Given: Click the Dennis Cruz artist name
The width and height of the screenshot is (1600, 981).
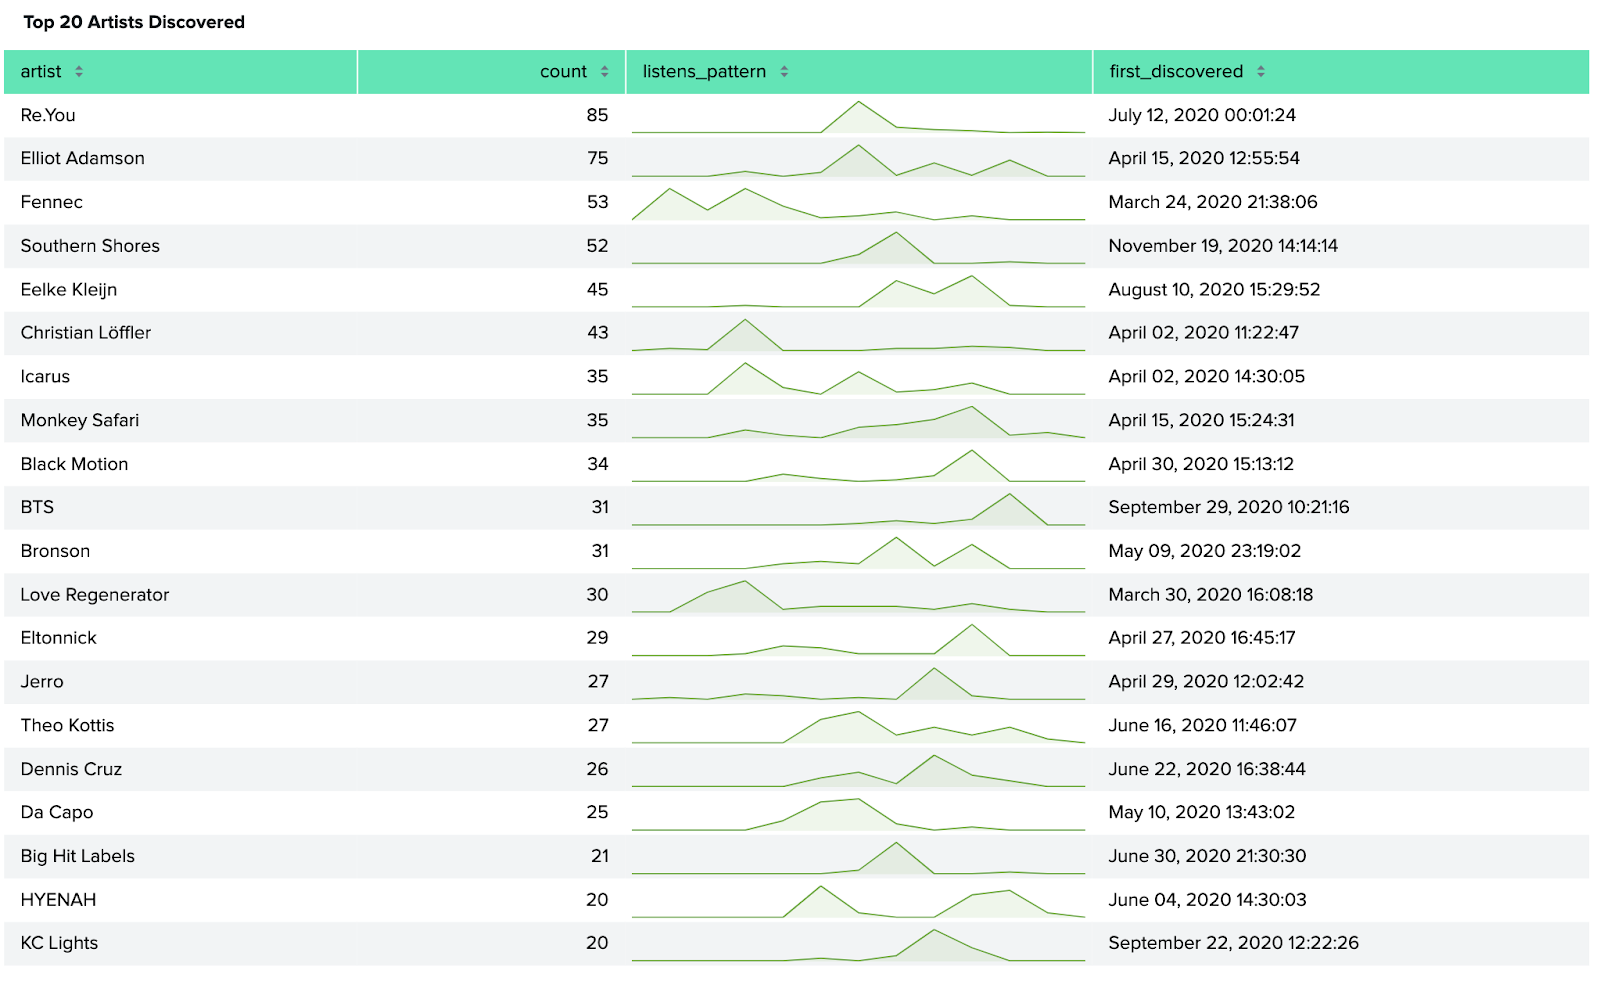Looking at the screenshot, I should (71, 769).
